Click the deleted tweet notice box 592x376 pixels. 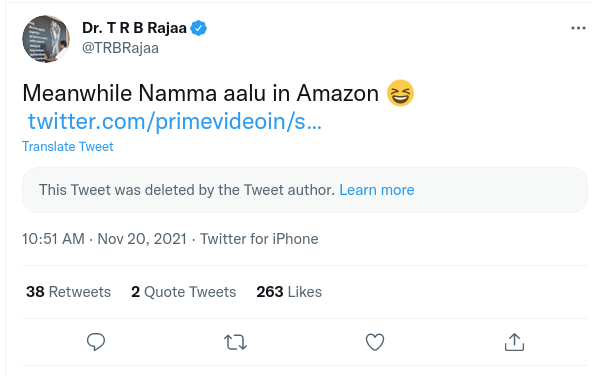point(305,190)
